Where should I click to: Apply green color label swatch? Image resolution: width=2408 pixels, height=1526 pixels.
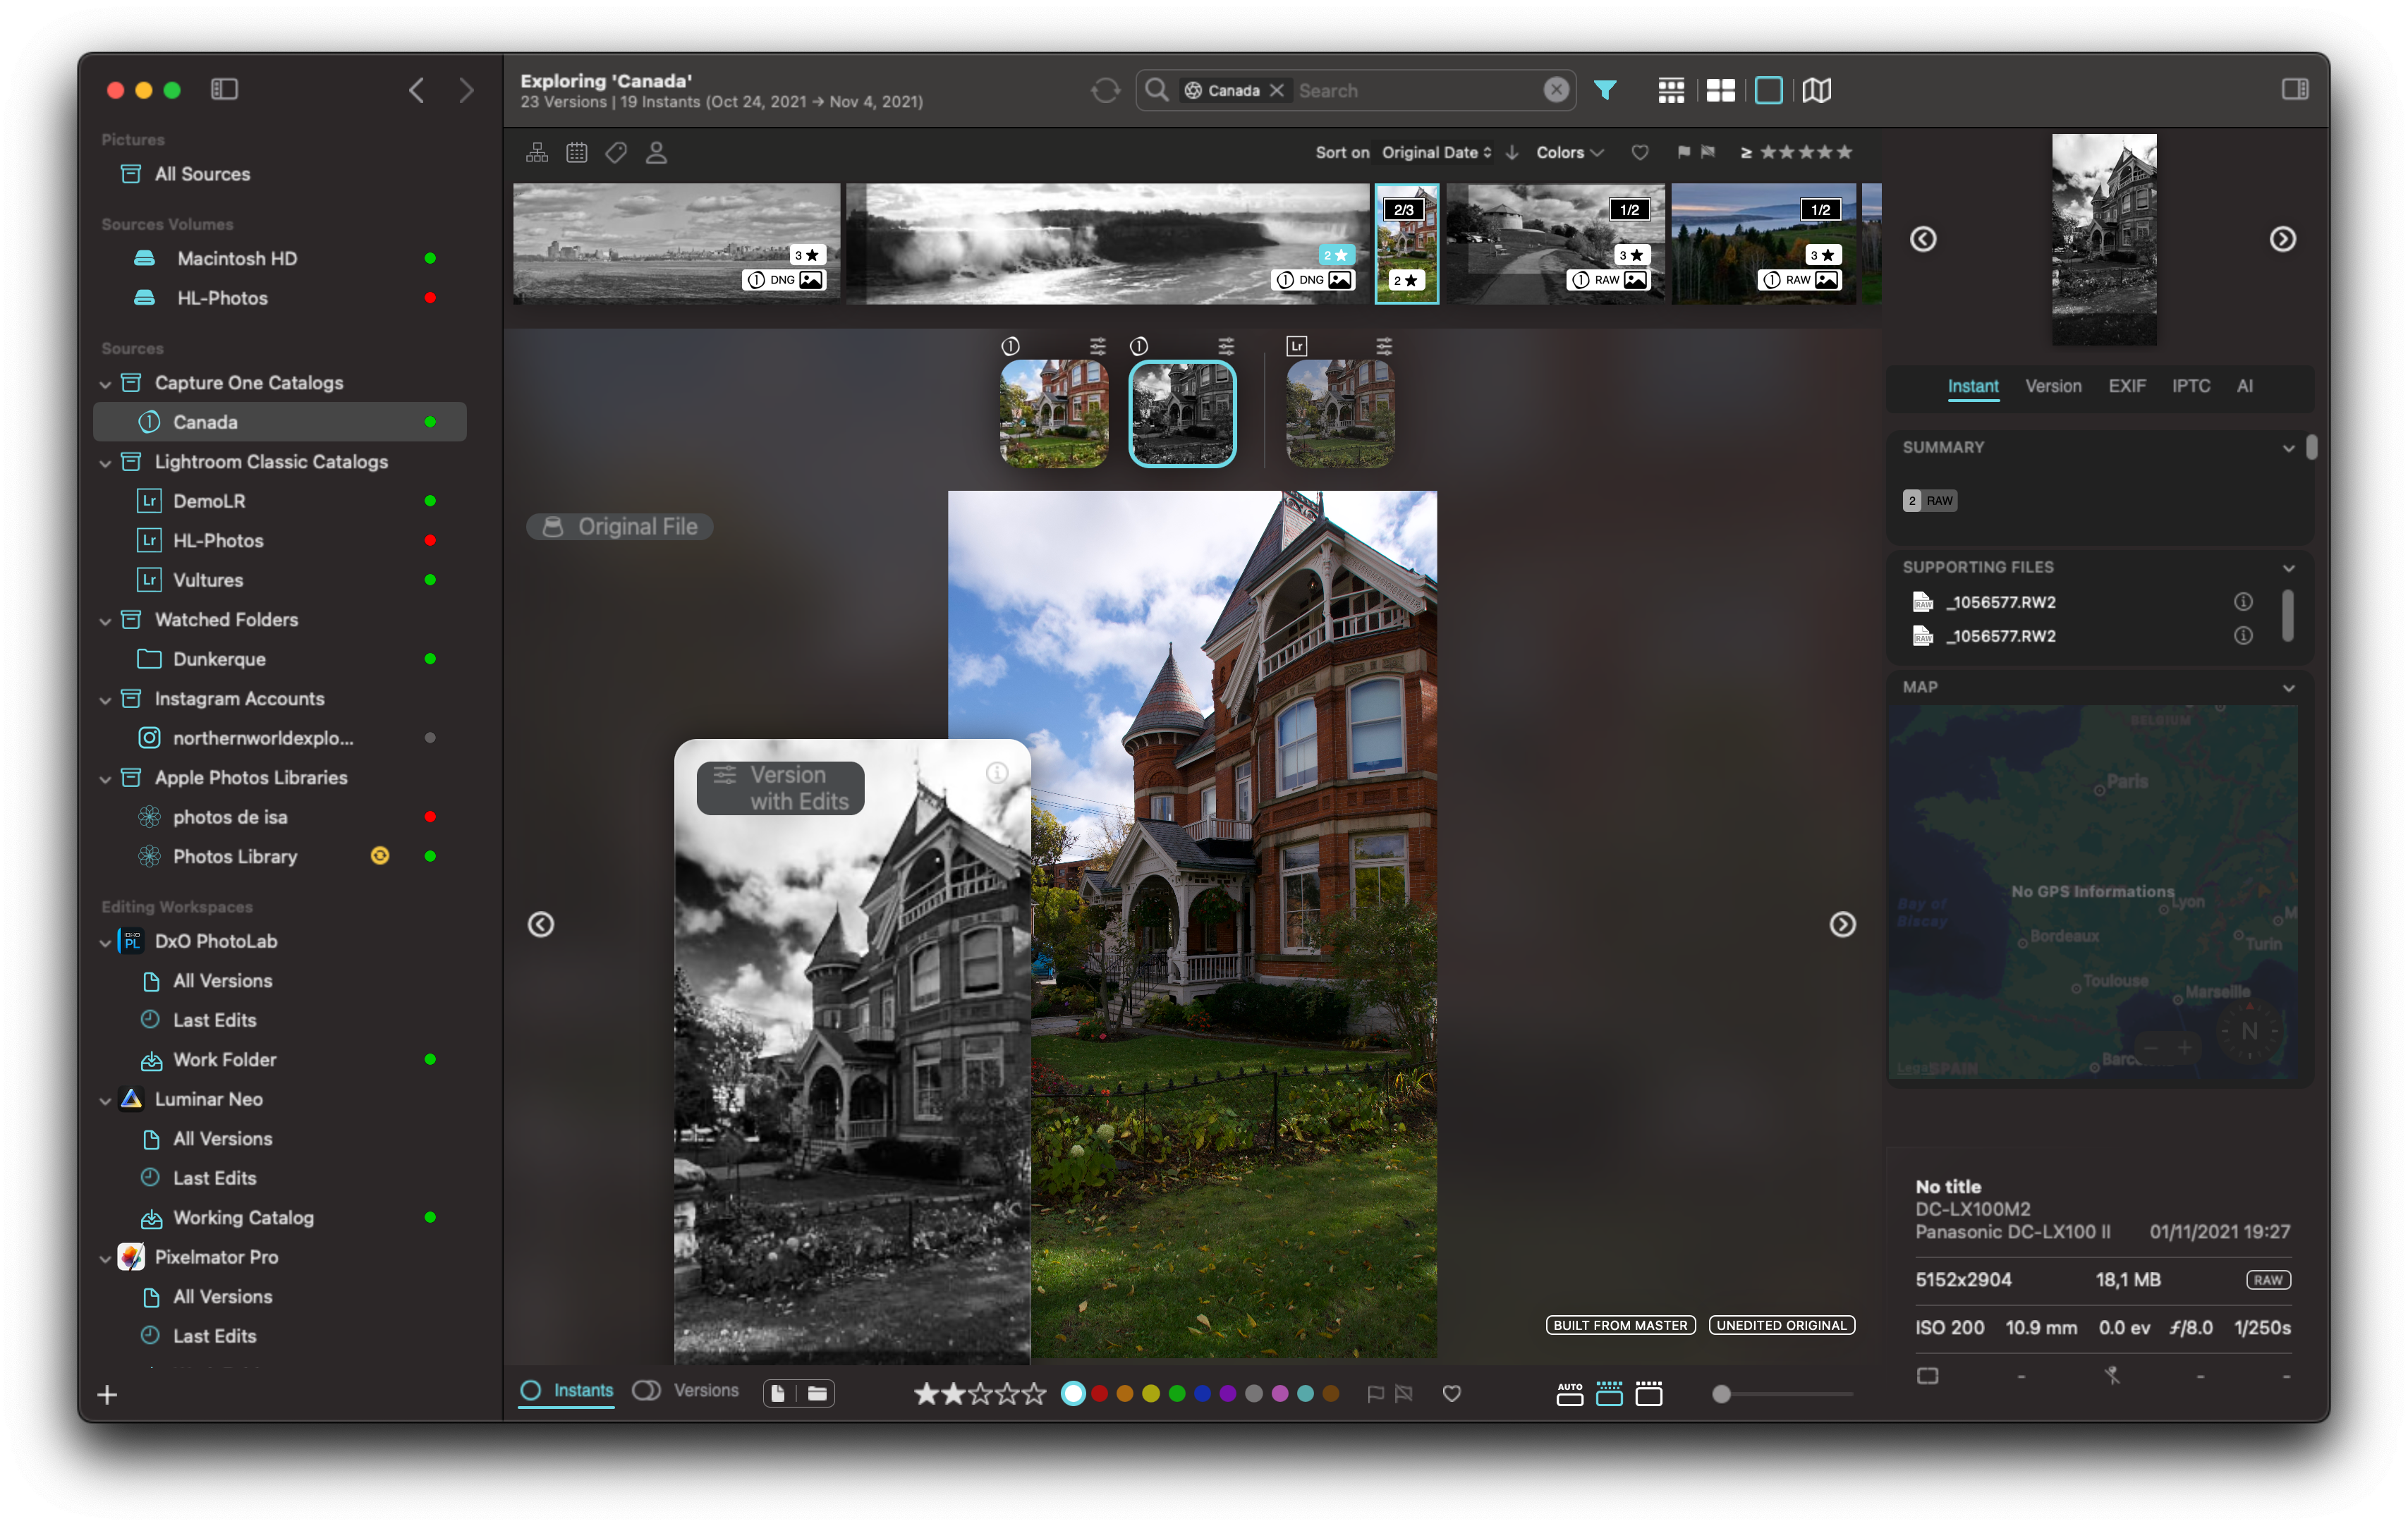click(1176, 1395)
